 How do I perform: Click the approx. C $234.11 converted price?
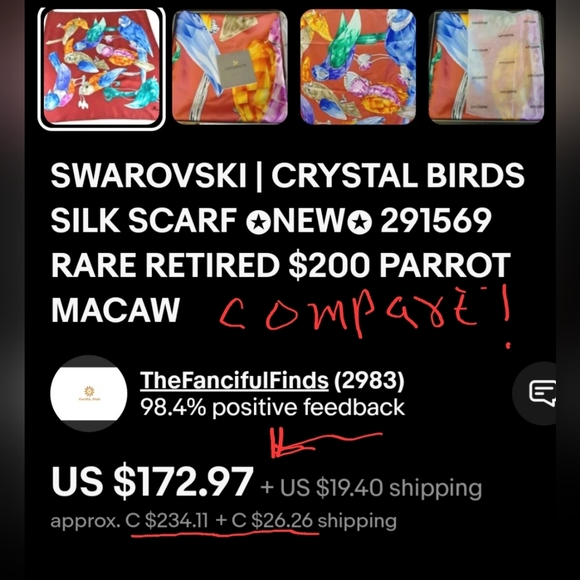click(x=129, y=521)
